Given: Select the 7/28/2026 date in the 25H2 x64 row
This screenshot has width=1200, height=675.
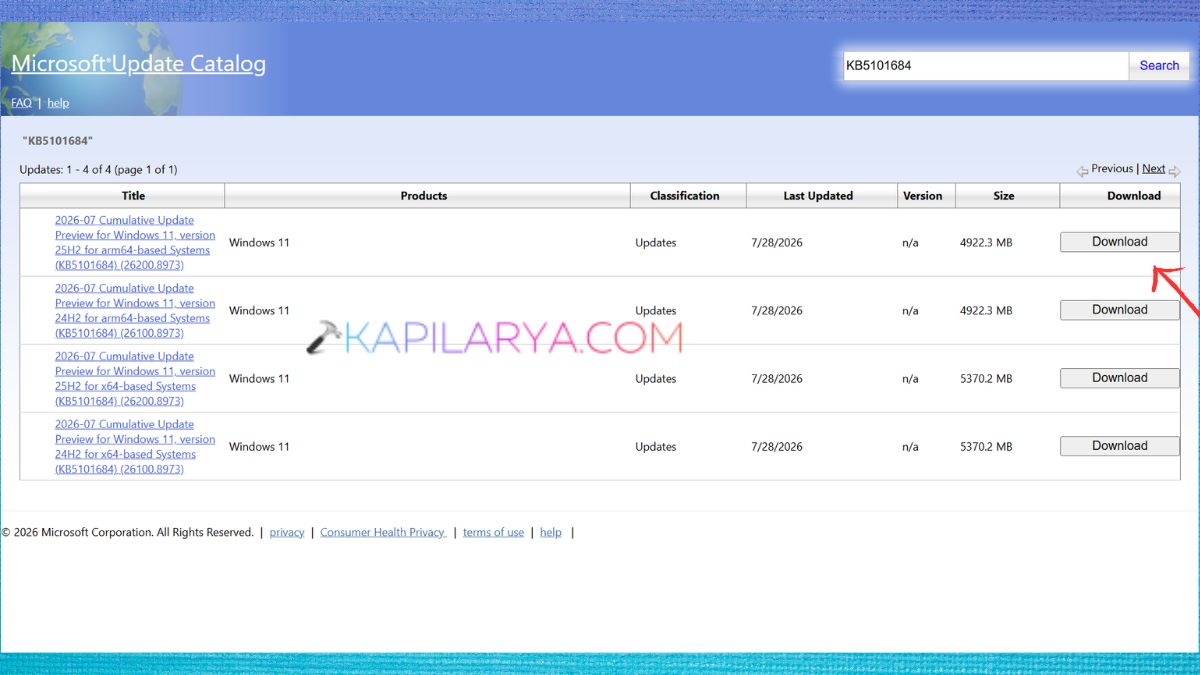Looking at the screenshot, I should point(777,379).
